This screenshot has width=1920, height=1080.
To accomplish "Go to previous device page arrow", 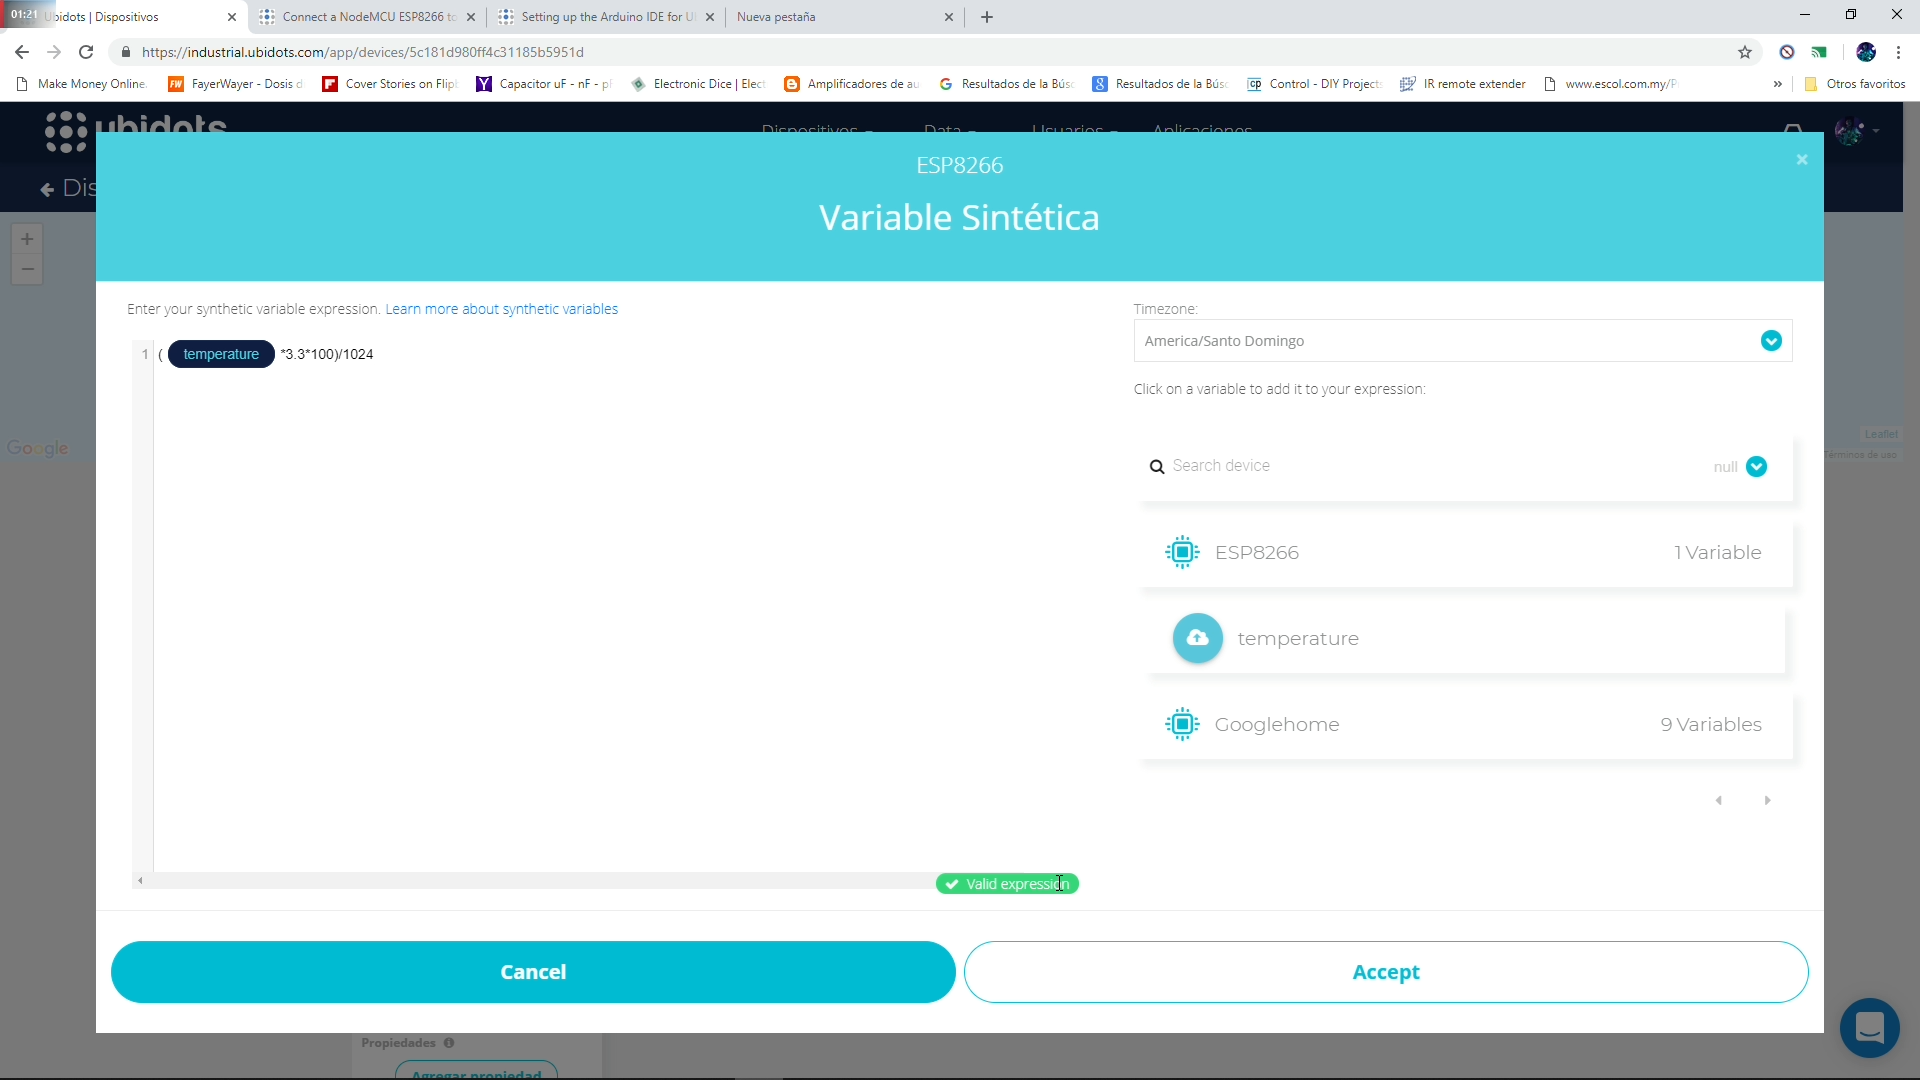I will [x=1719, y=800].
